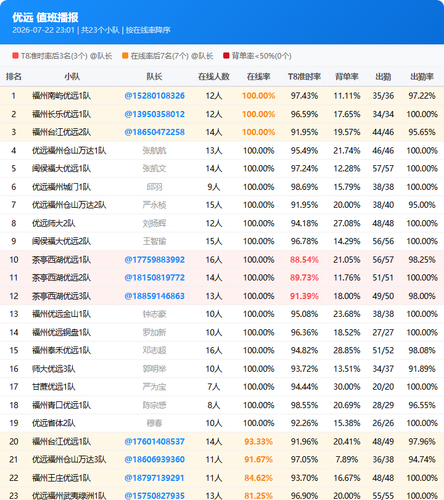444x500 pixels.
Task: Select team 福州青口优远1队
Action: (61, 405)
